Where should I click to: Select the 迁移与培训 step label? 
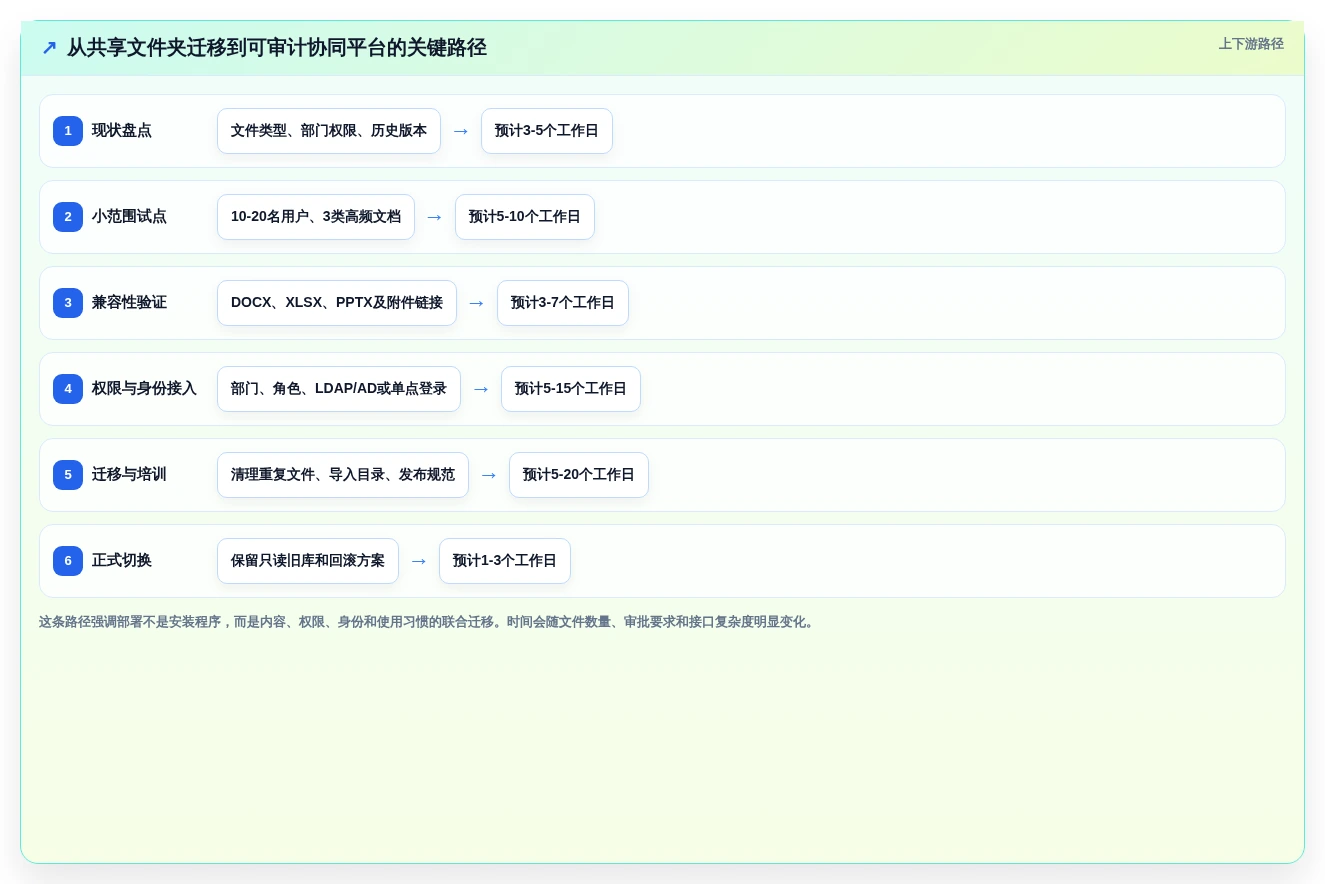click(x=129, y=475)
